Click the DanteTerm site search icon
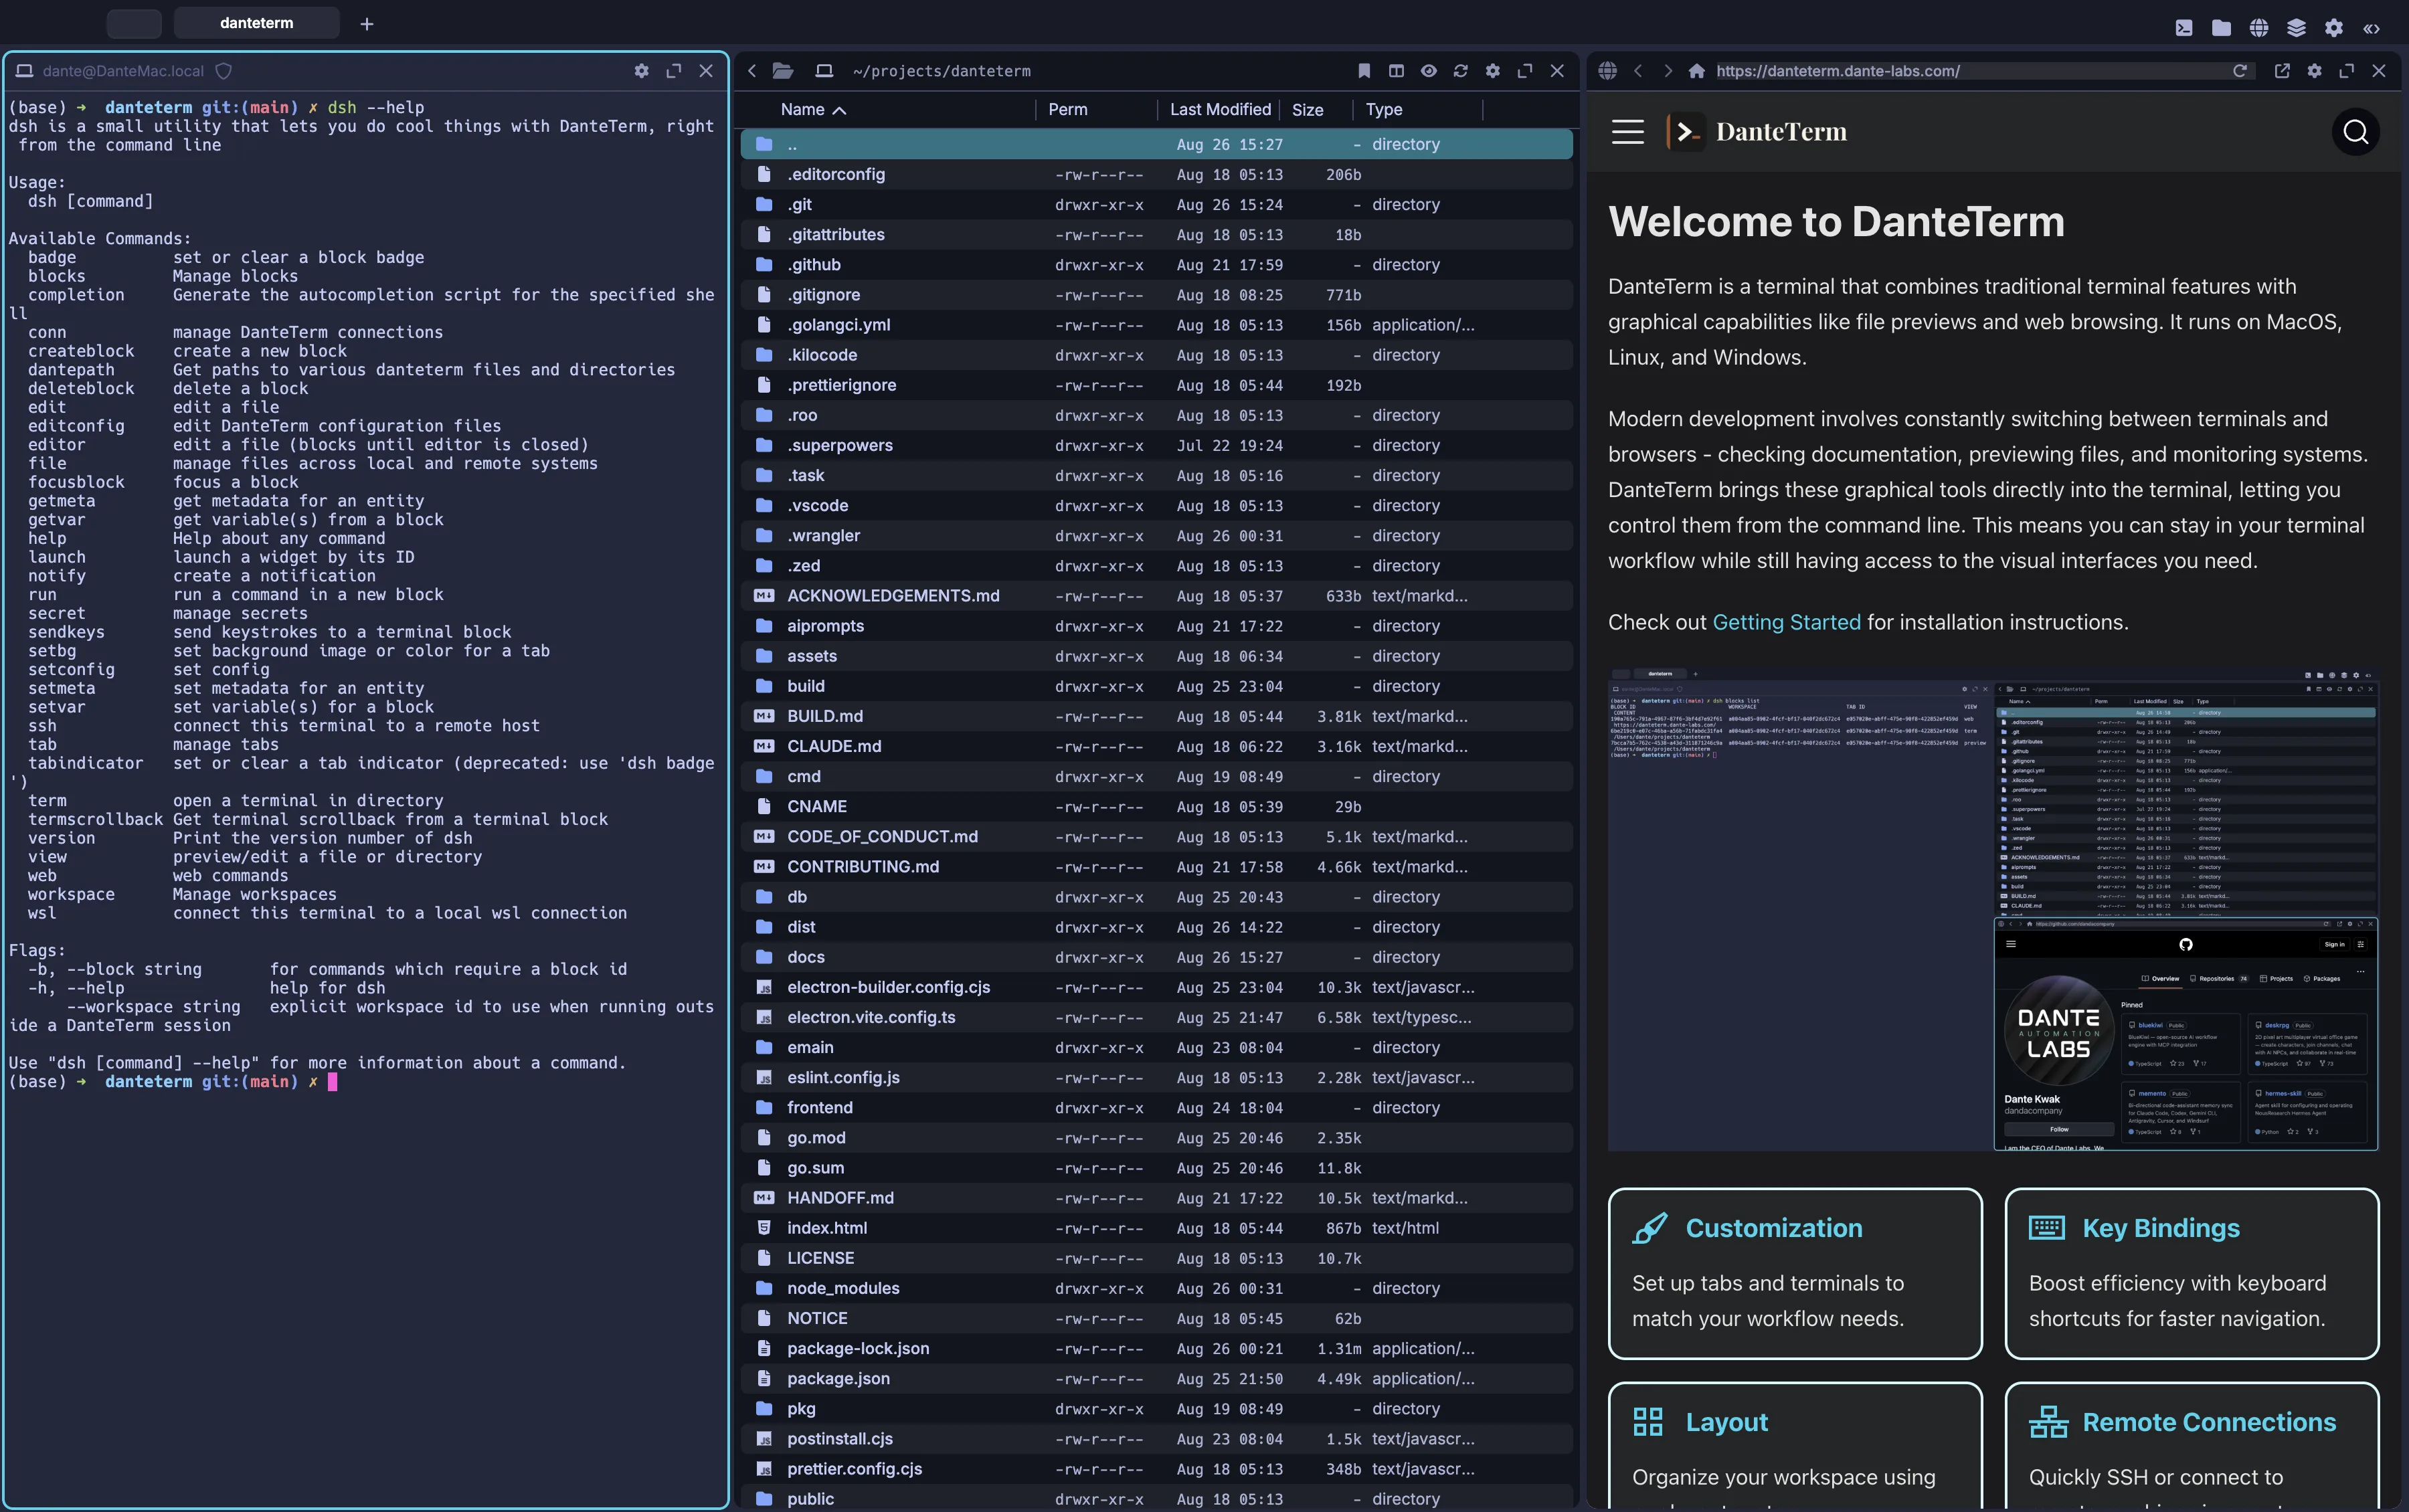The width and height of the screenshot is (2409, 1512). pos(2356,132)
